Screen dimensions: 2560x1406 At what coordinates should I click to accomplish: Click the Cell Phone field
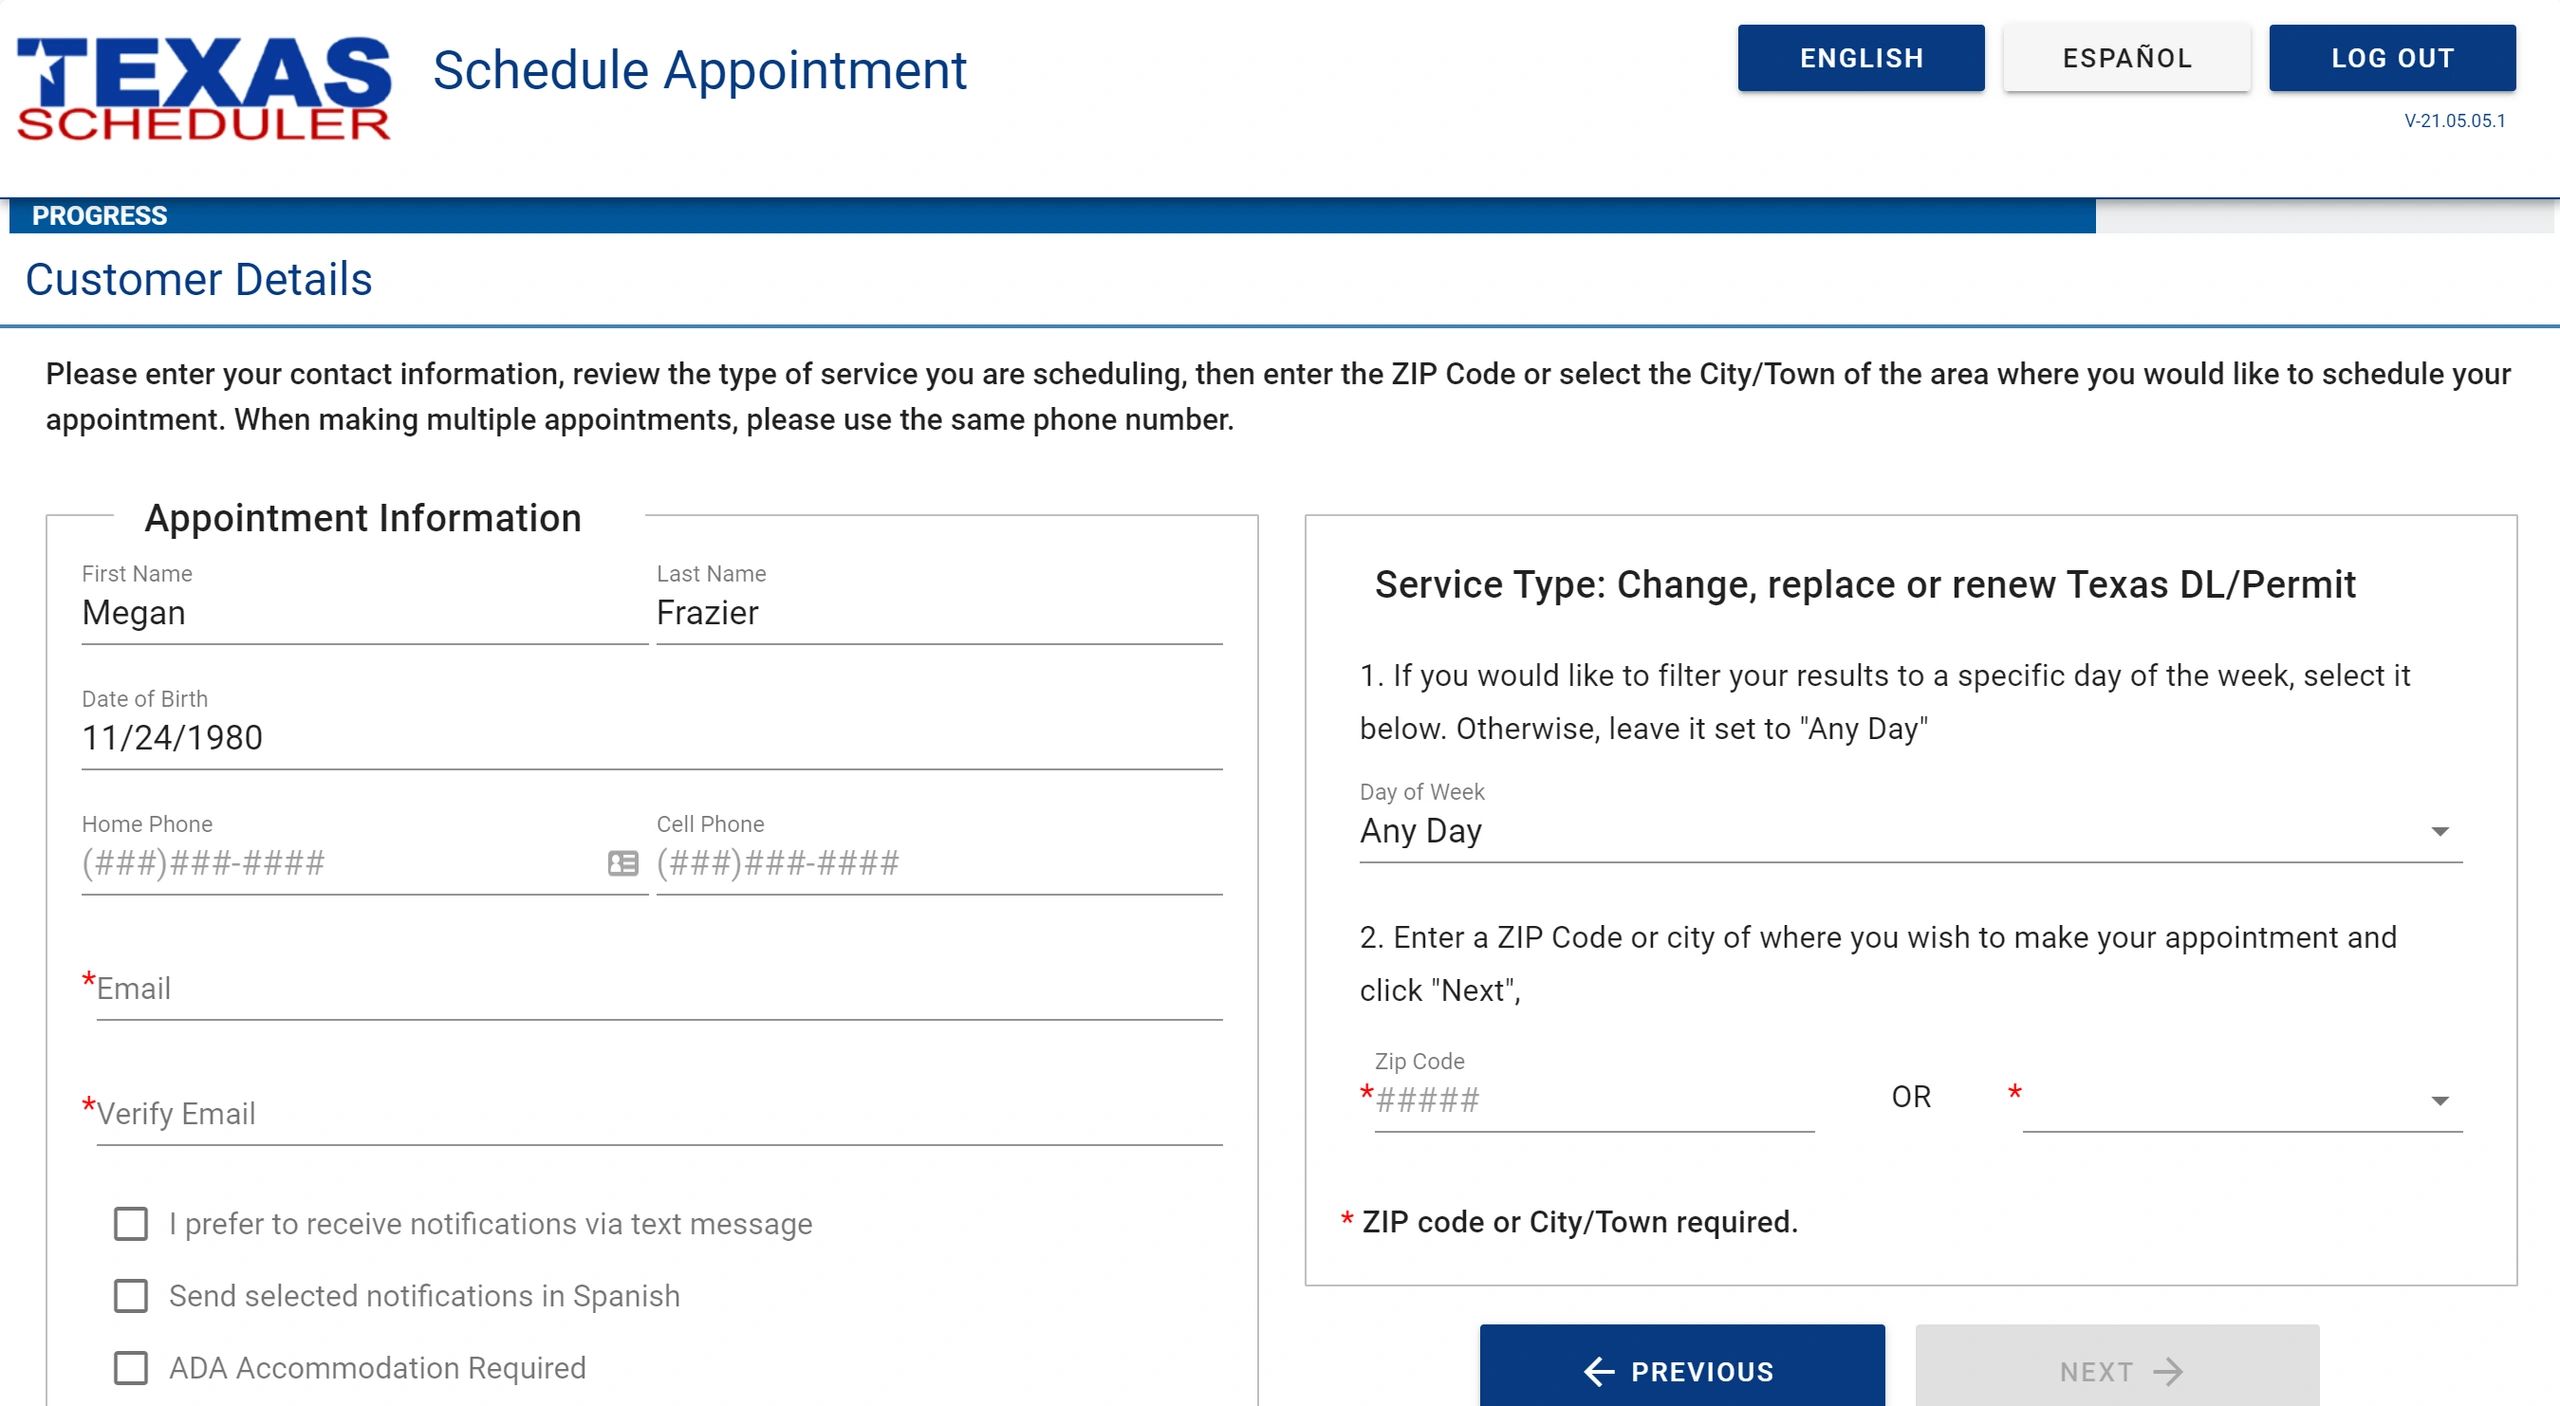938,863
